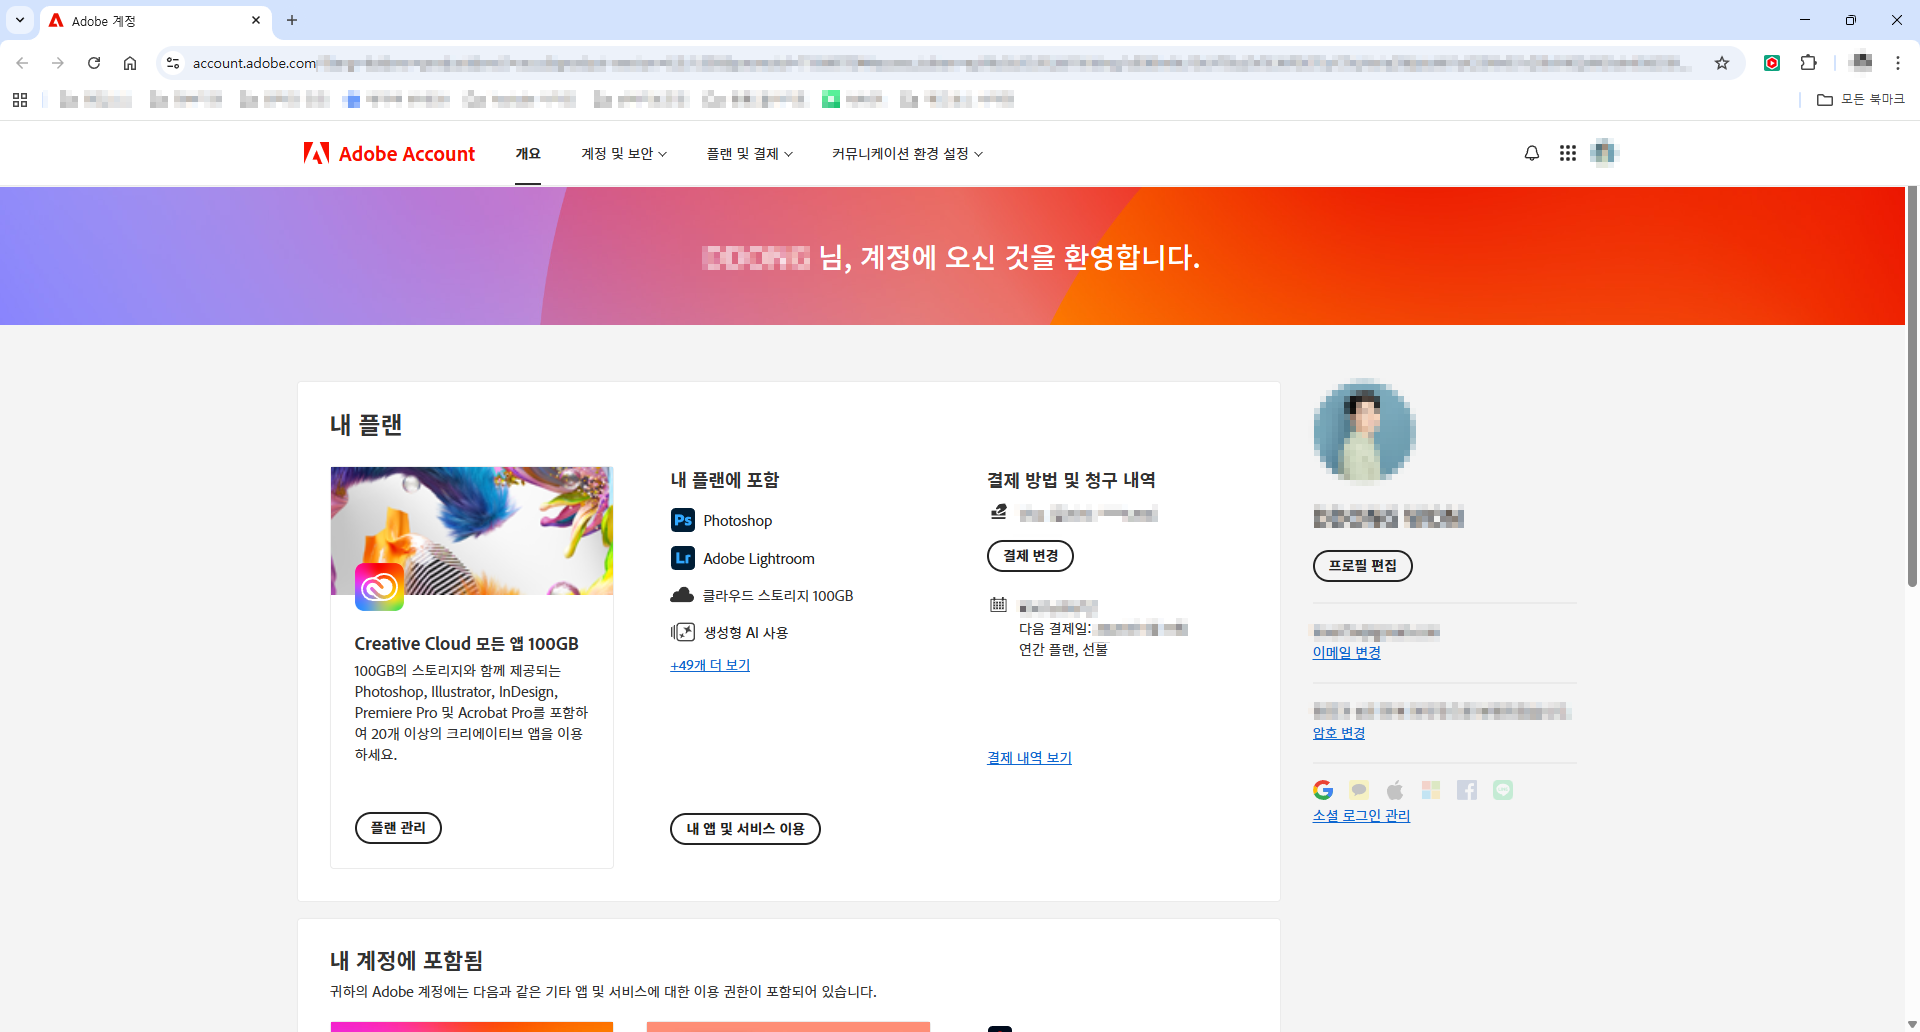Open the +49개 더 보기 link
The image size is (1920, 1032).
coord(710,665)
